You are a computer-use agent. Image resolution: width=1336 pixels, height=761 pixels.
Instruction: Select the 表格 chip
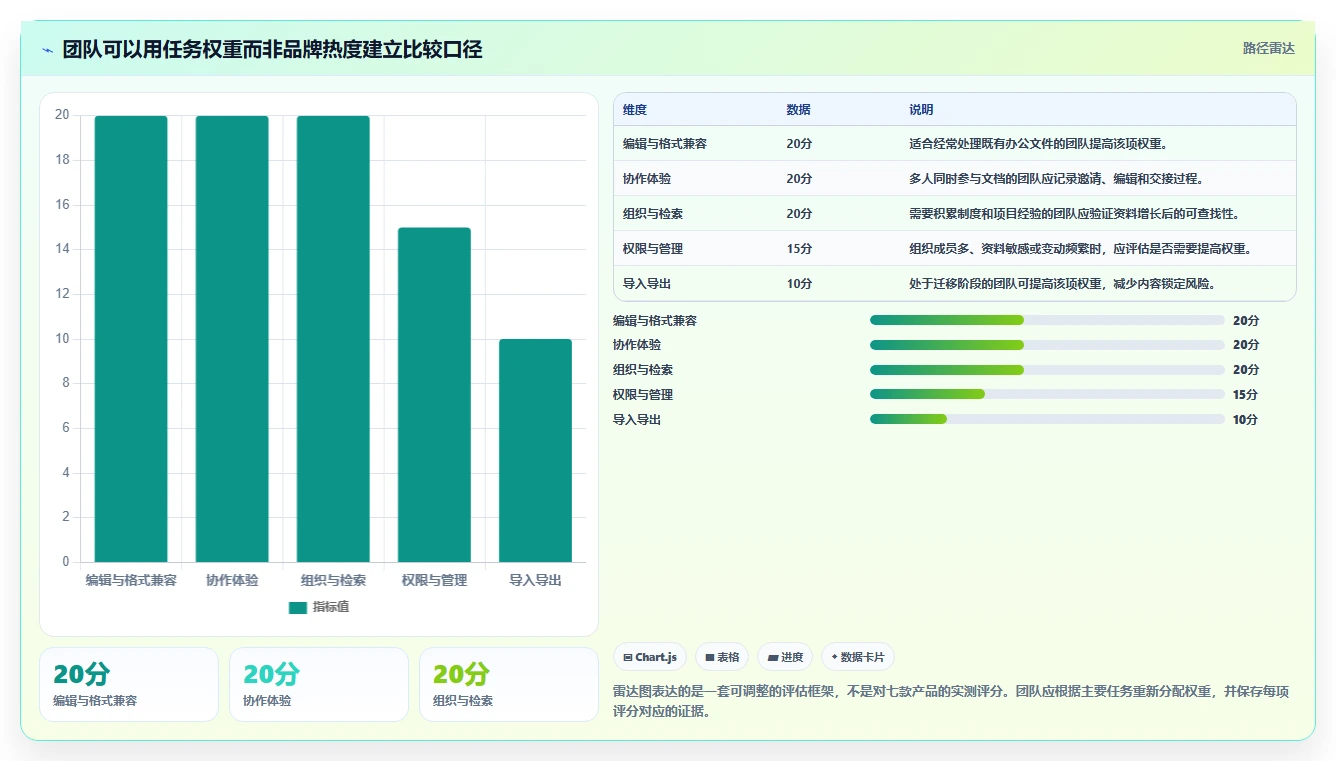pyautogui.click(x=722, y=657)
